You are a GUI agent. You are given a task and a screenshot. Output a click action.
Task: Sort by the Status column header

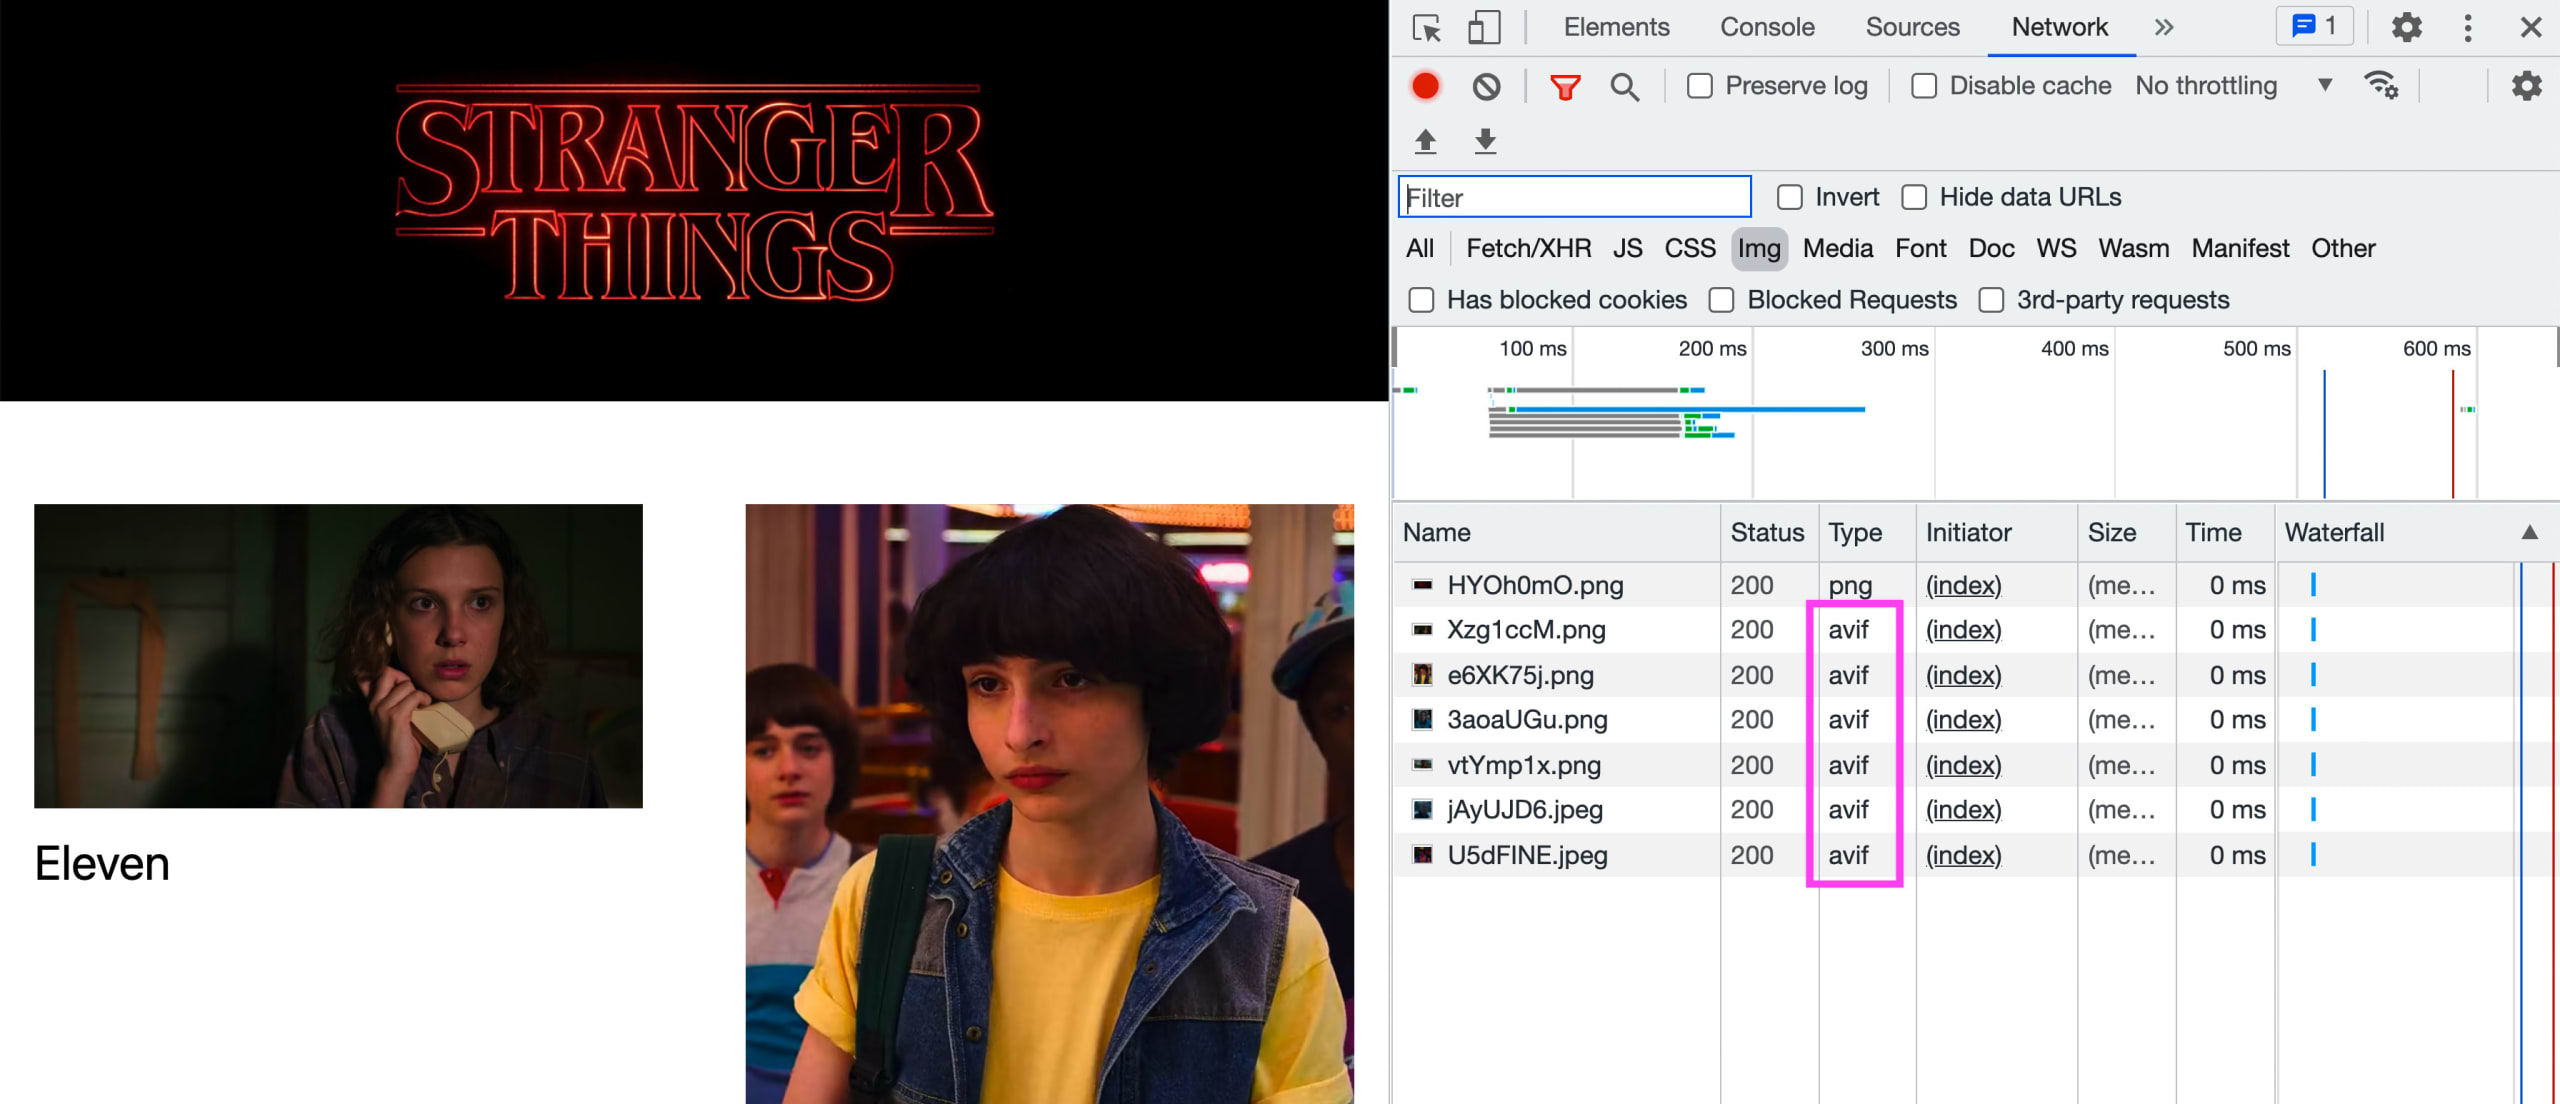1768,532
